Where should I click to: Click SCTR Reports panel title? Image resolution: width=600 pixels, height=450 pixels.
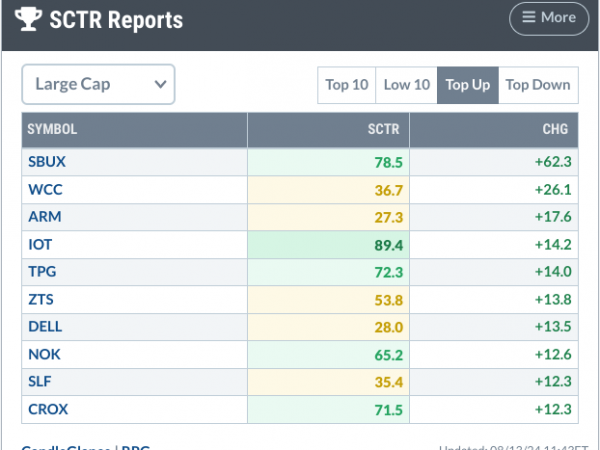tap(116, 20)
